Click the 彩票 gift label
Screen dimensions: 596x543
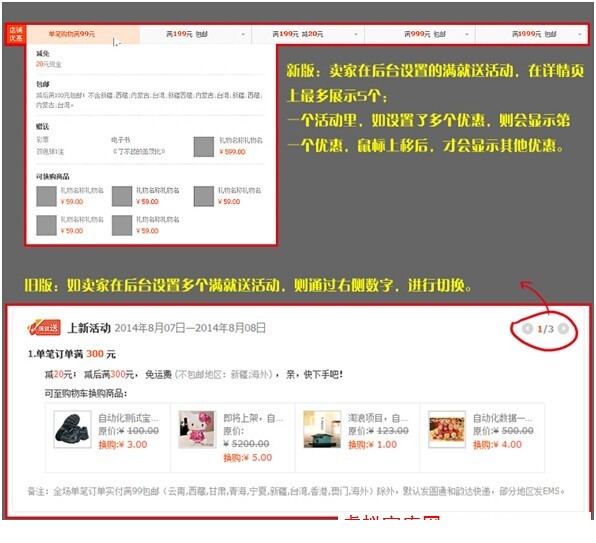tap(43, 140)
